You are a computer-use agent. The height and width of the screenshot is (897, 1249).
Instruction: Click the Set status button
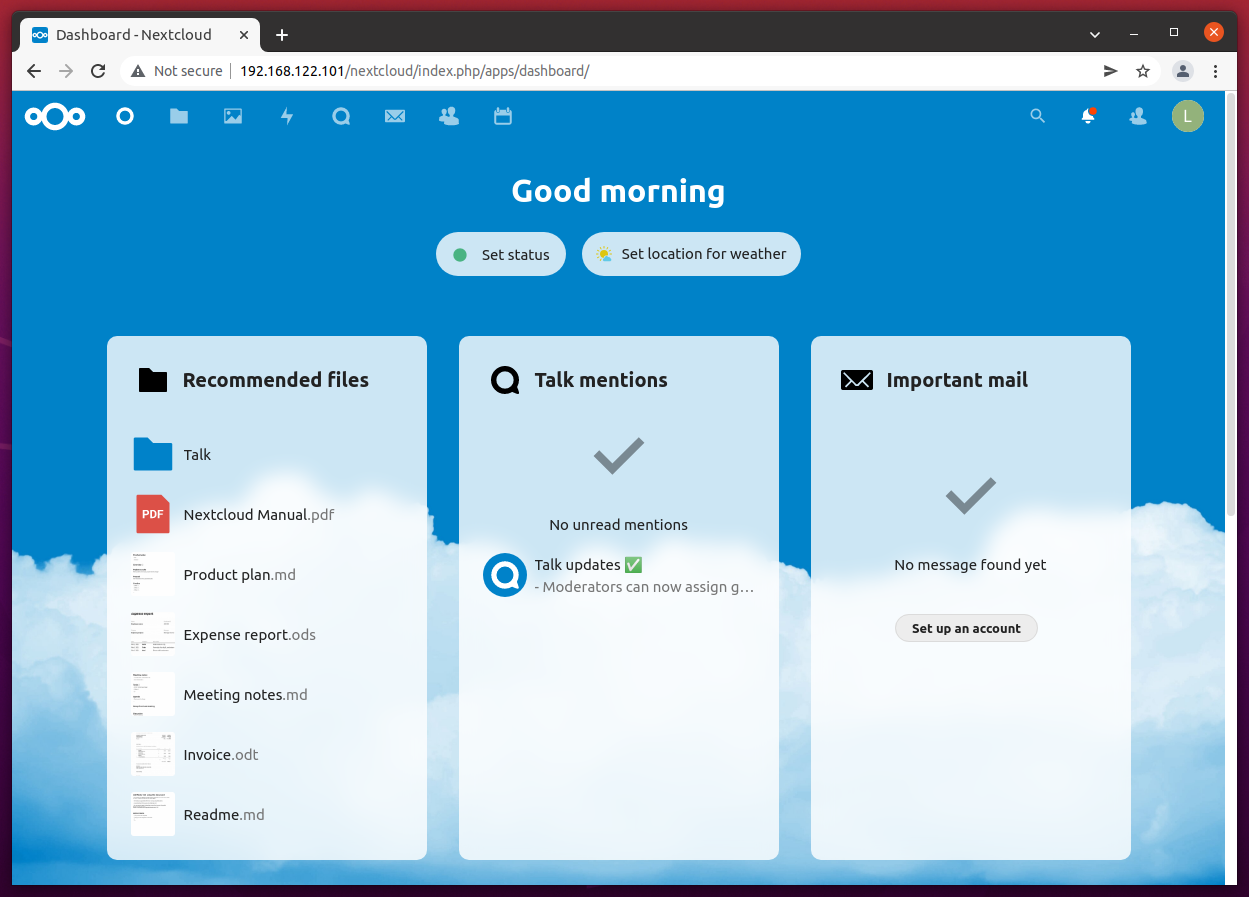pos(501,255)
